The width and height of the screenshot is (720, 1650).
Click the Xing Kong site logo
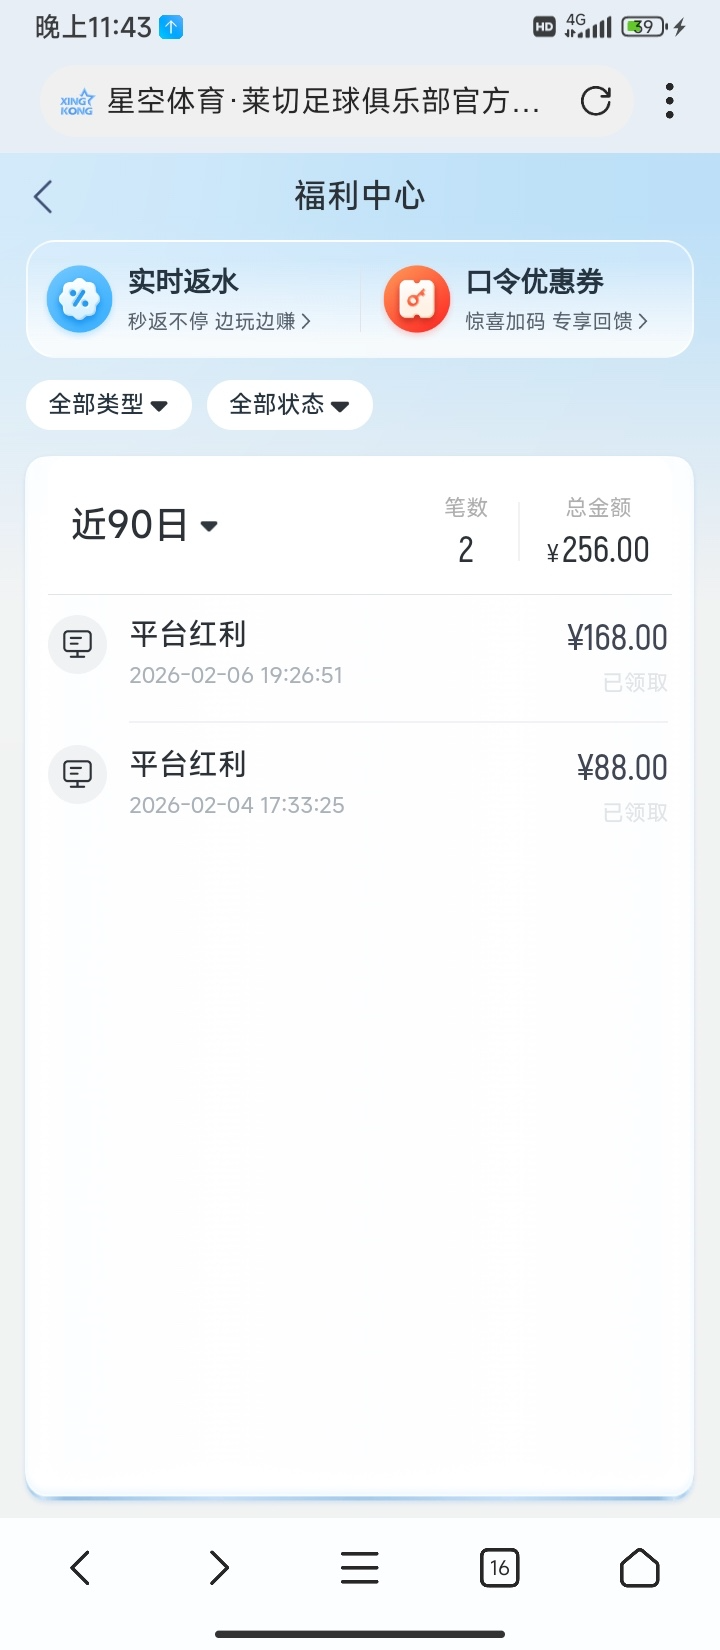(x=77, y=102)
